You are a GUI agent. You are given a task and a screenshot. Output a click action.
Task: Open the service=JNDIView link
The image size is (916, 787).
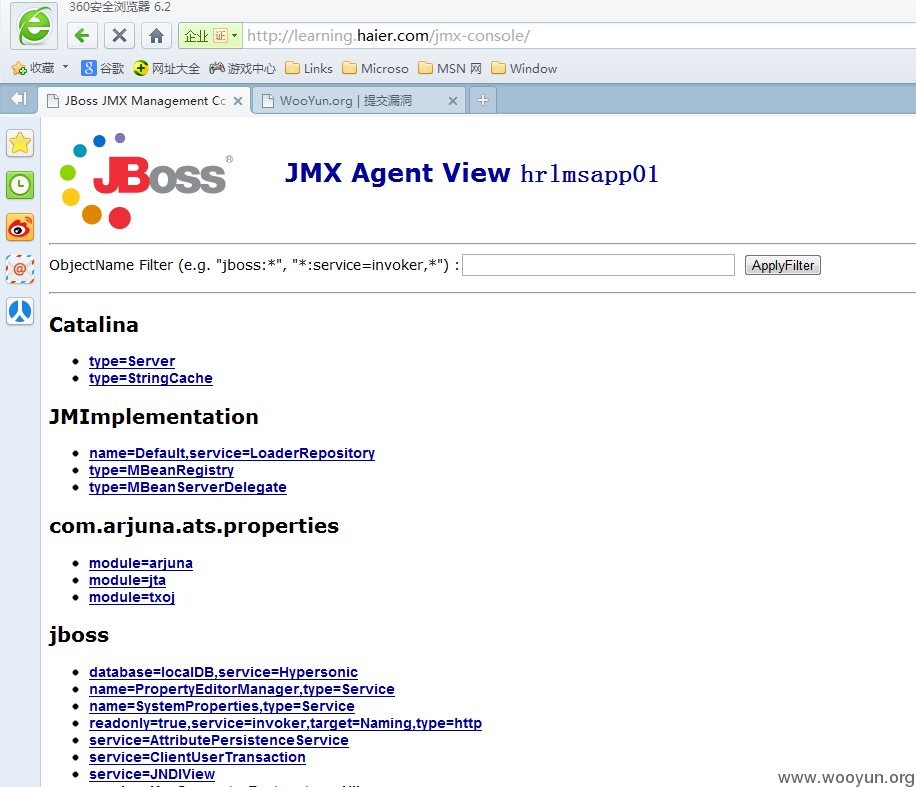(152, 774)
